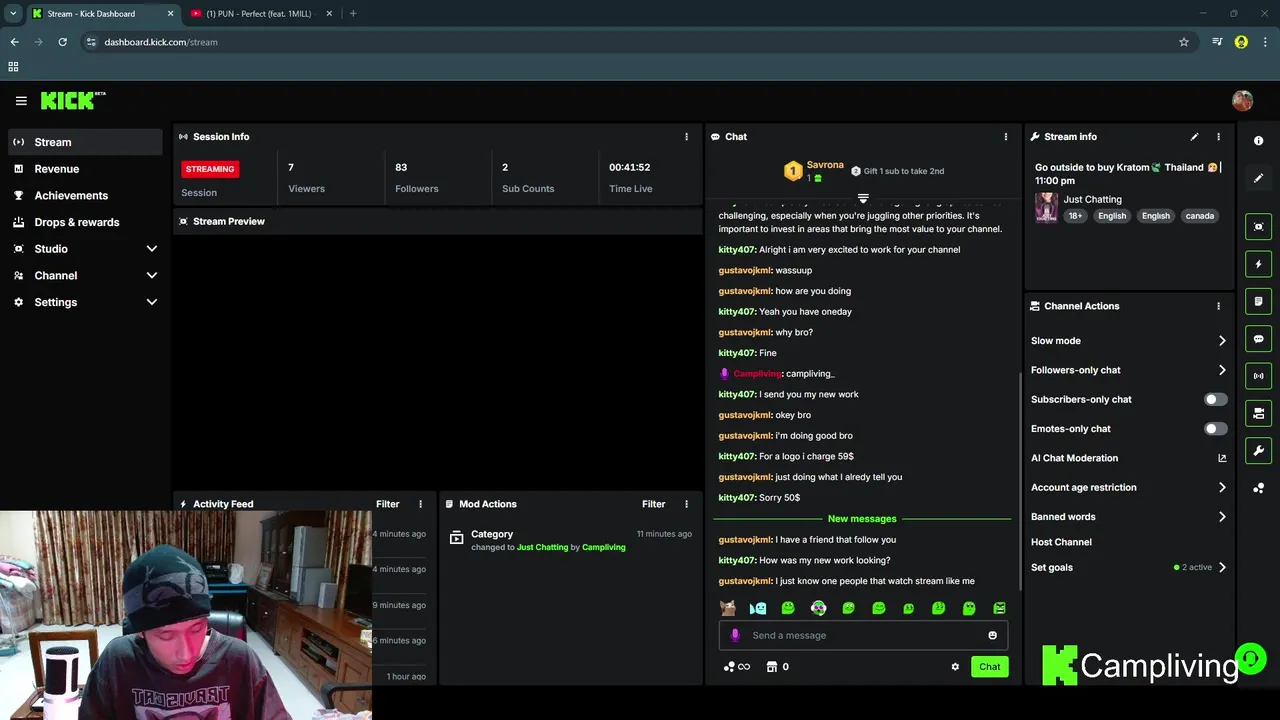Bookmark this page with the star icon

1184,42
